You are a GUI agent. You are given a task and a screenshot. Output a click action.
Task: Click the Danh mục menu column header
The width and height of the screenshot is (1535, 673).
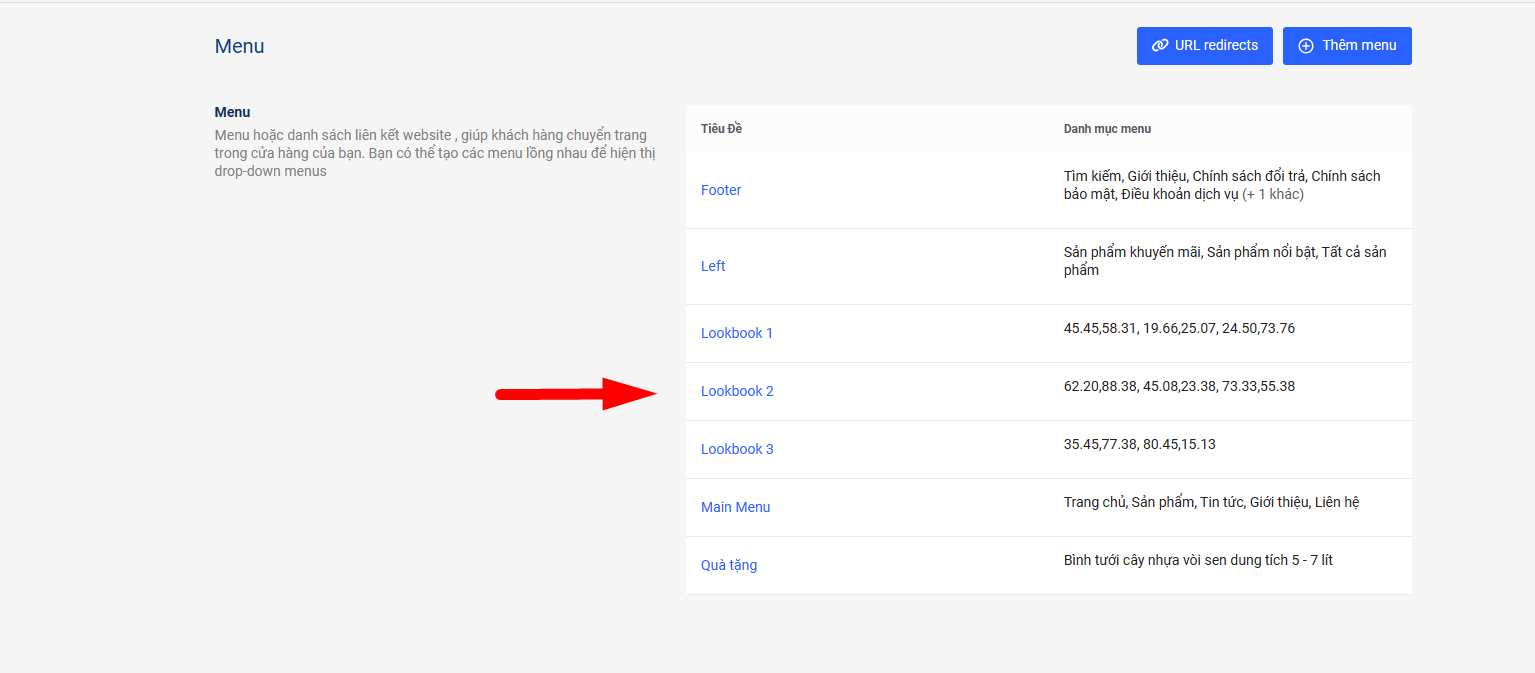[x=1107, y=129]
